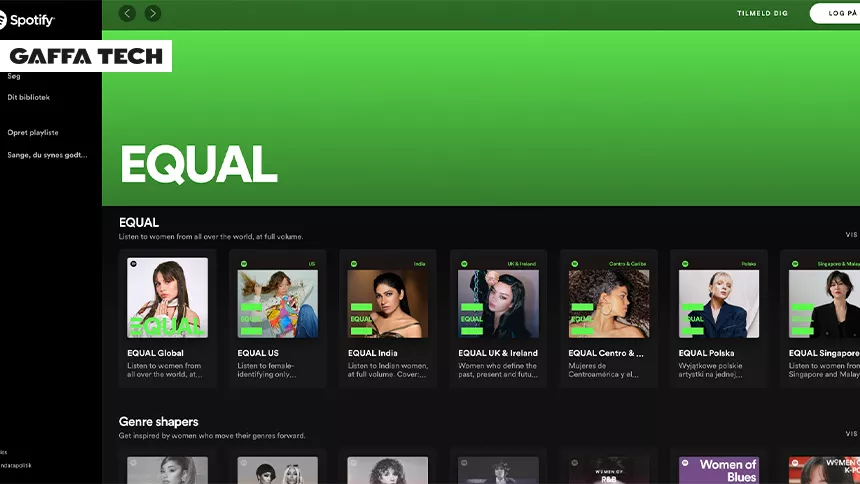The height and width of the screenshot is (484, 860).
Task: Click the EQUAL Global title text
Action: [x=155, y=353]
